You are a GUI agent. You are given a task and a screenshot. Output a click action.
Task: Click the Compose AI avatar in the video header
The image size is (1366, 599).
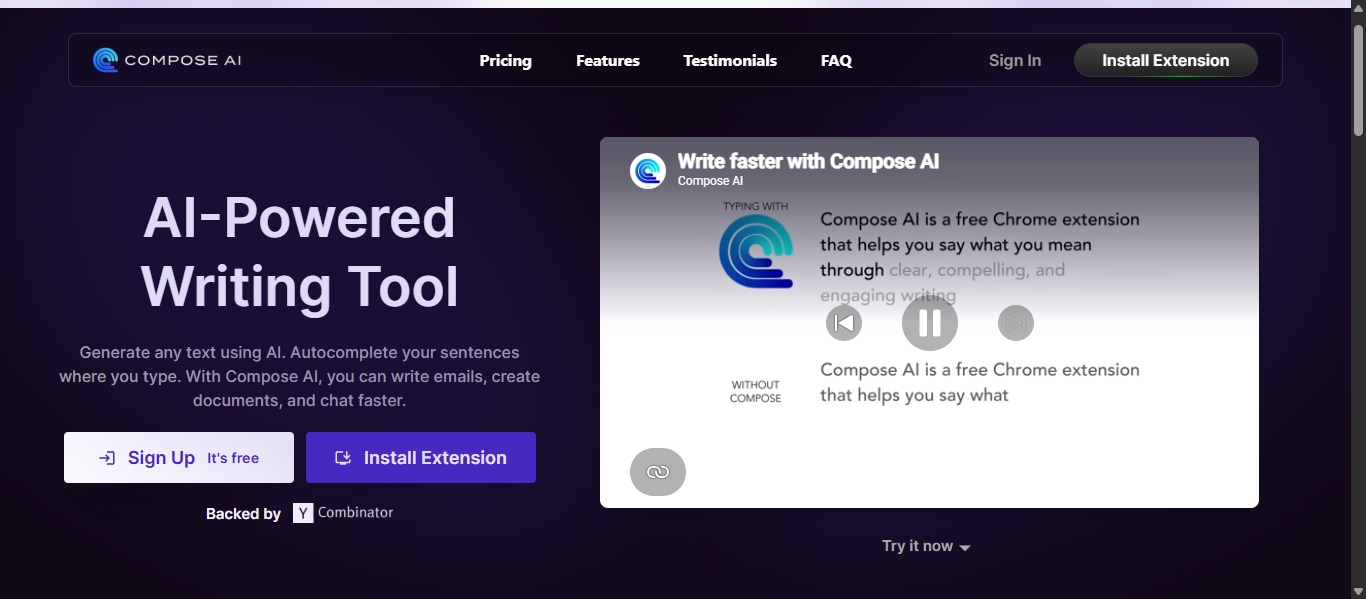pos(647,170)
